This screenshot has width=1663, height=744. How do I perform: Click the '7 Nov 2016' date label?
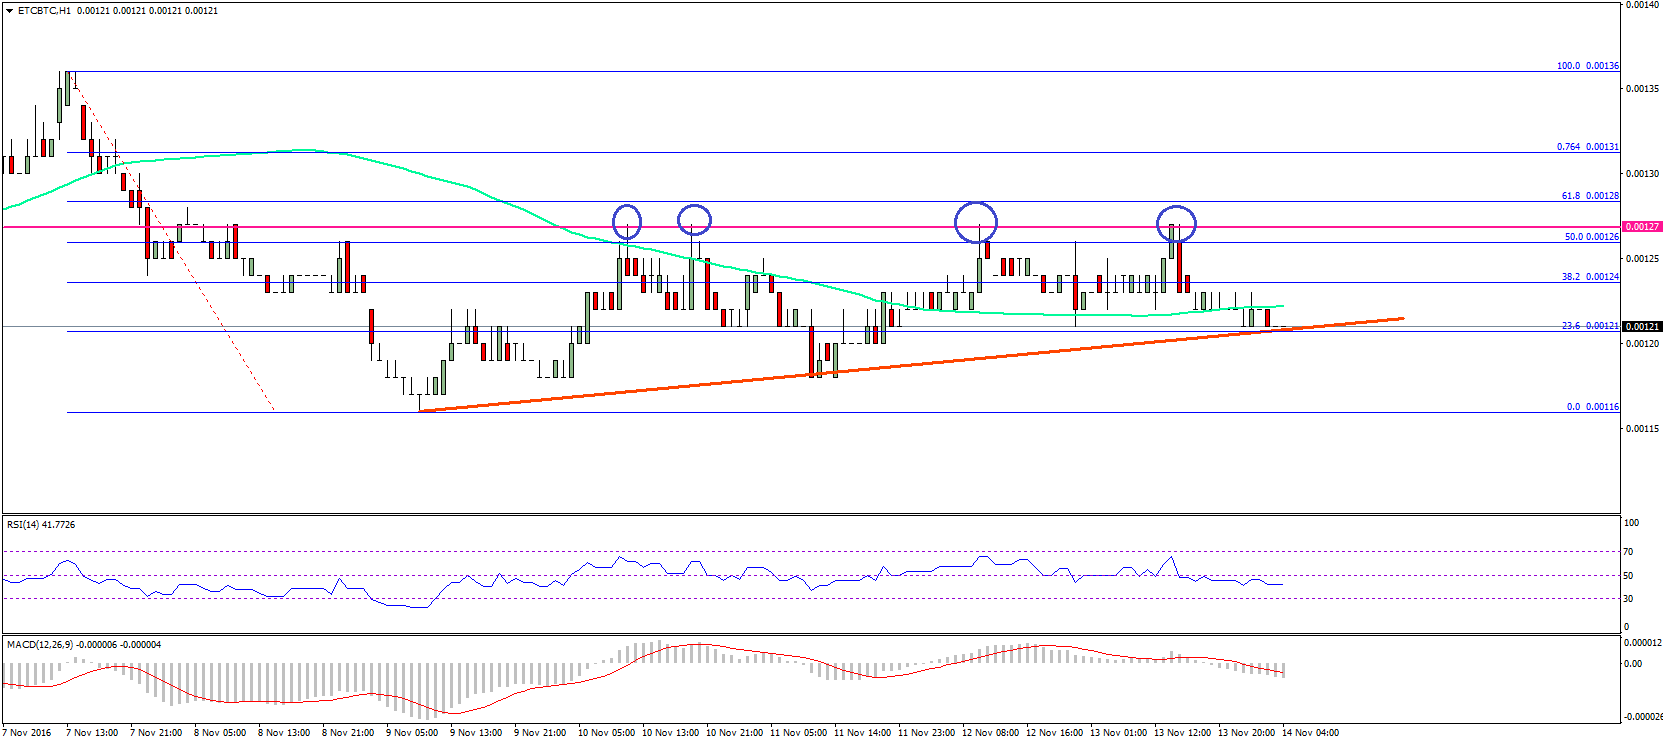tap(27, 733)
